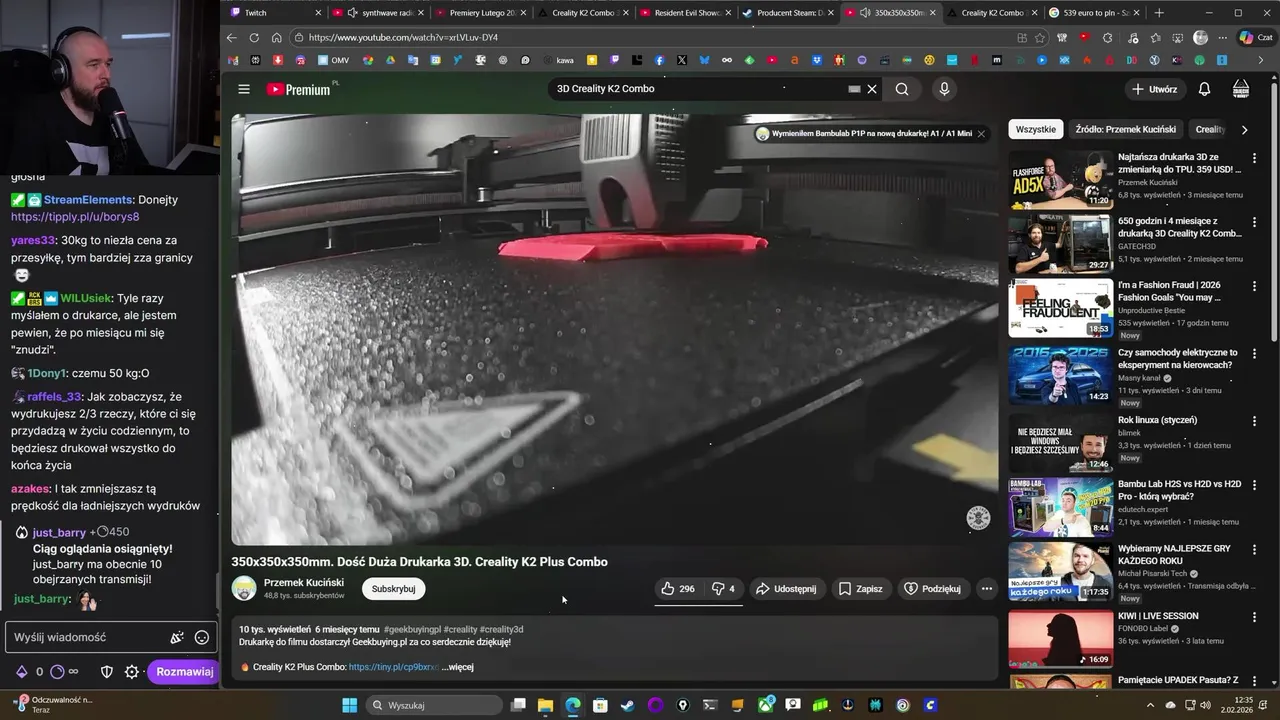Open options for Najtańsza drukarka 3D video
1280x720 pixels.
click(1254, 158)
